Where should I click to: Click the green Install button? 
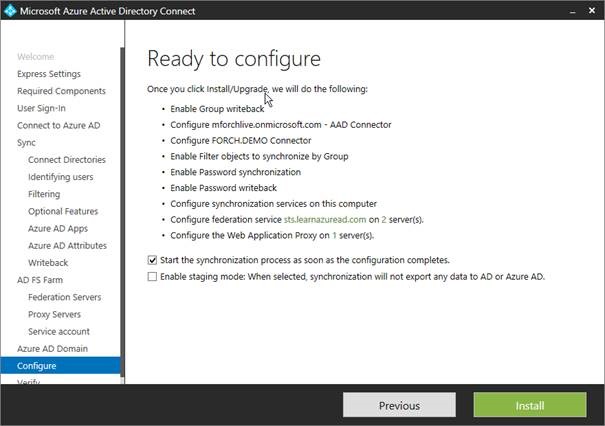point(530,405)
